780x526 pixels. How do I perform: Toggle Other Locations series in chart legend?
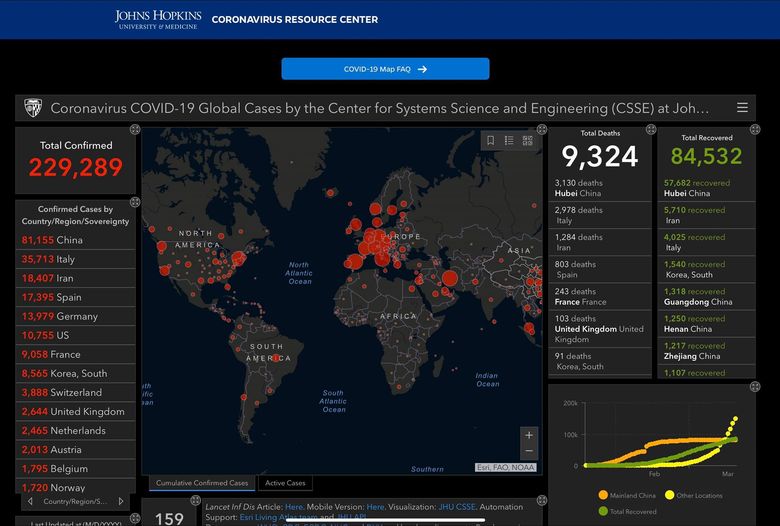pos(693,495)
